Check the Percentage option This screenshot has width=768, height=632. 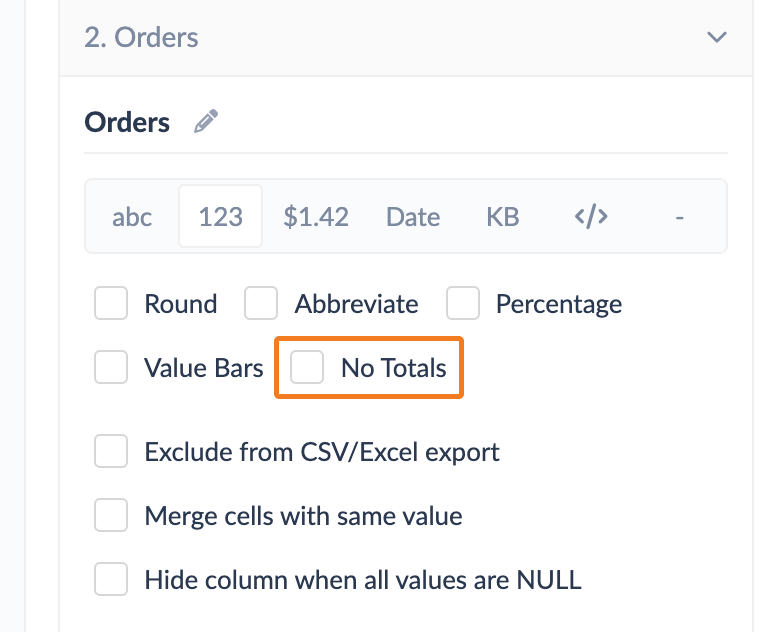tap(463, 303)
